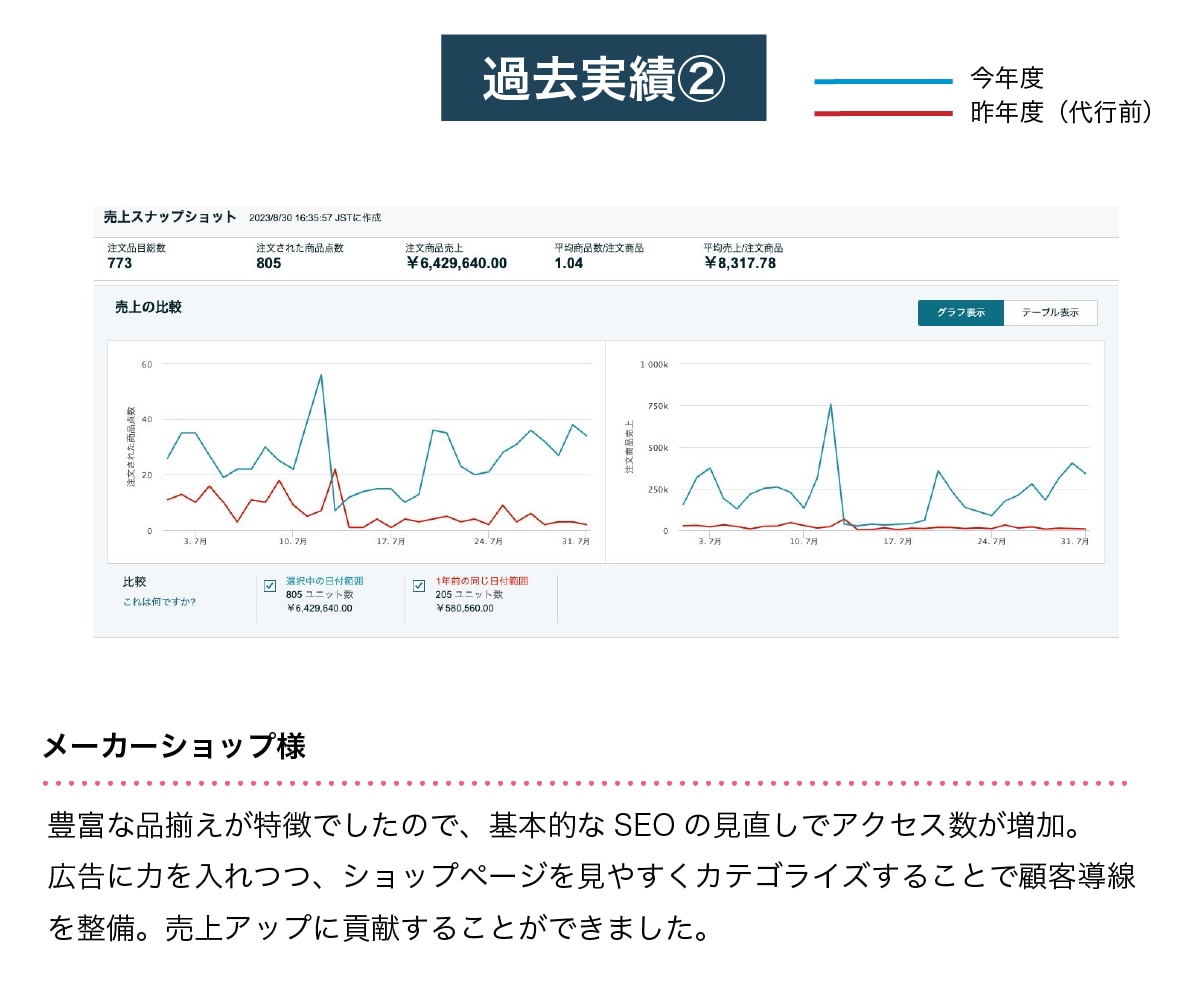Switch to グラフ表示 view
This screenshot has width=1200, height=1000.
click(x=960, y=313)
